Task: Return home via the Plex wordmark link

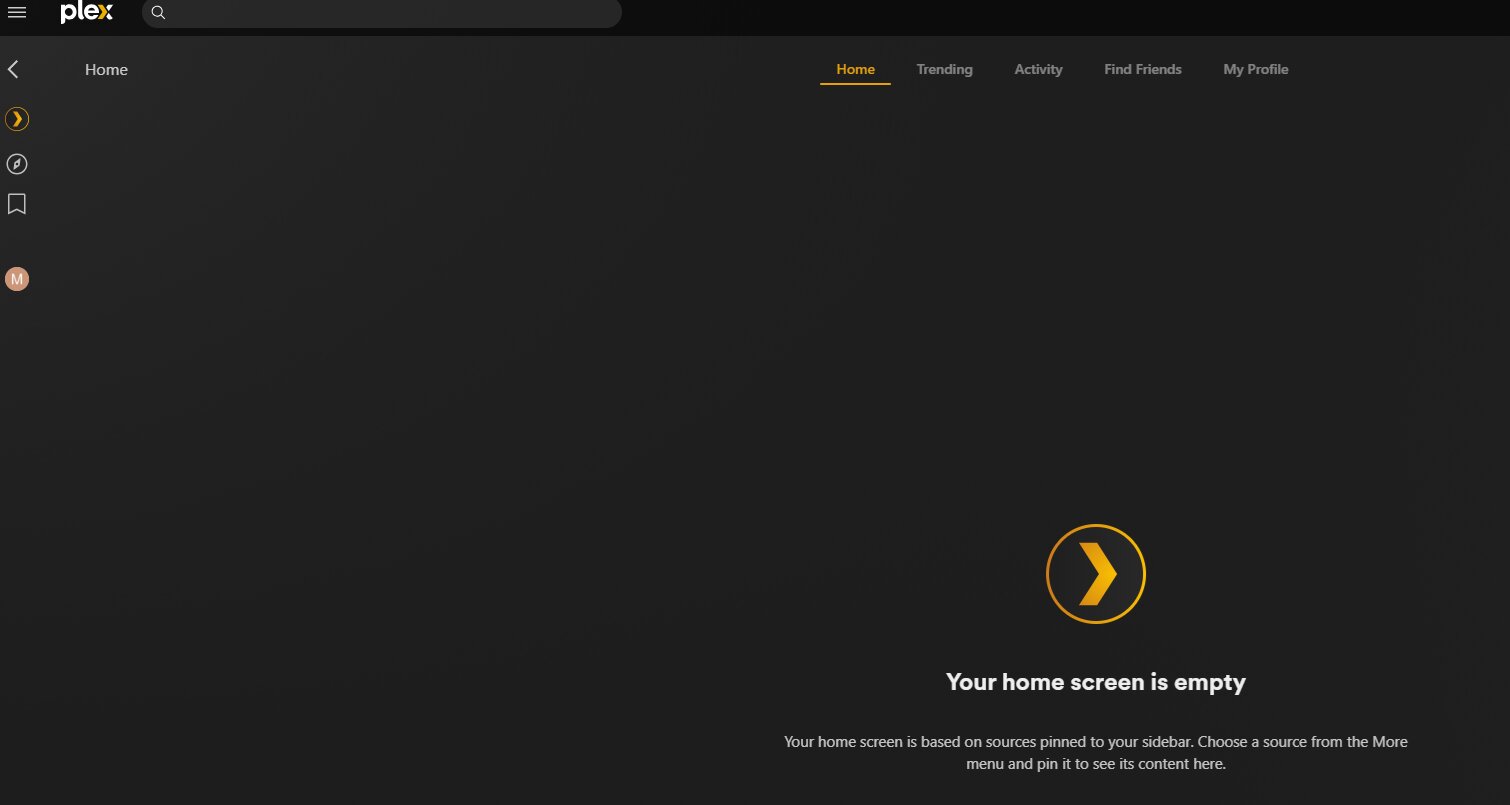Action: point(86,12)
